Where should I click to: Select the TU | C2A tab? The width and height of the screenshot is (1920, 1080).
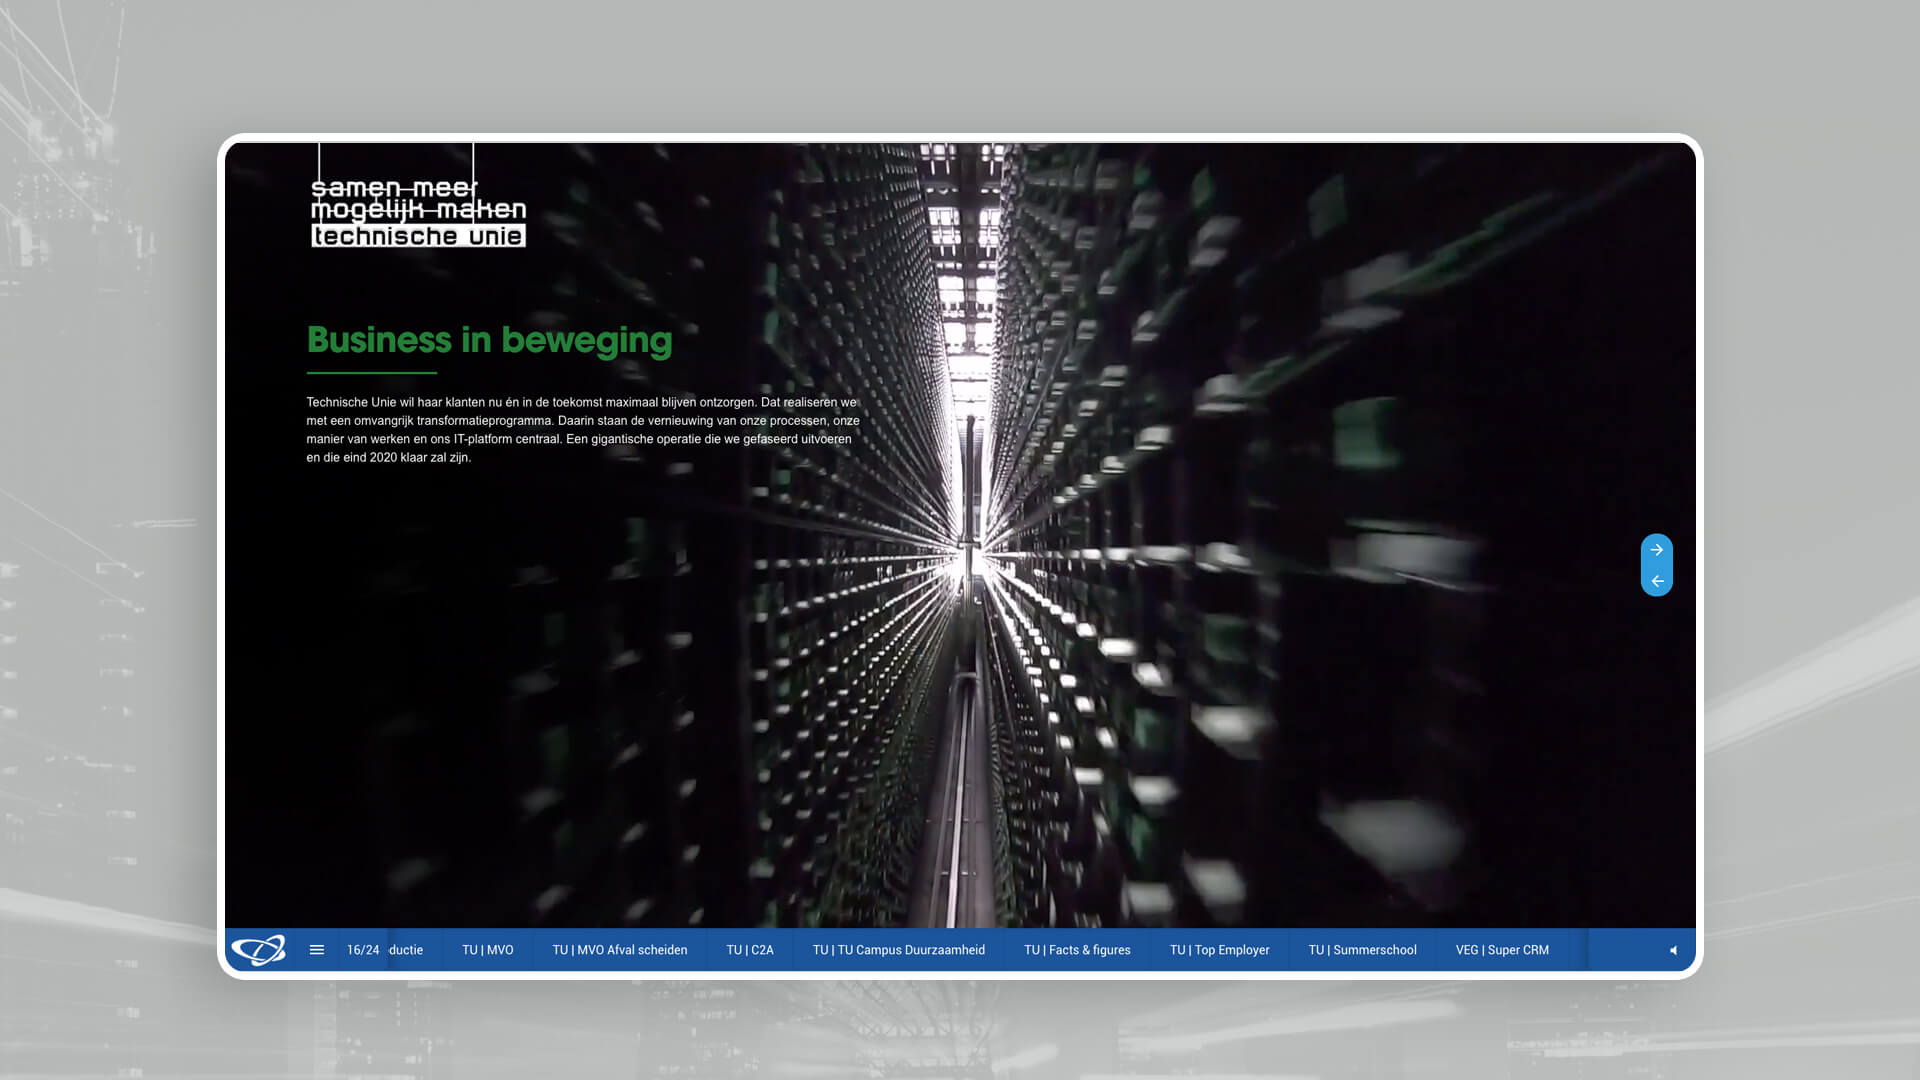pyautogui.click(x=750, y=950)
